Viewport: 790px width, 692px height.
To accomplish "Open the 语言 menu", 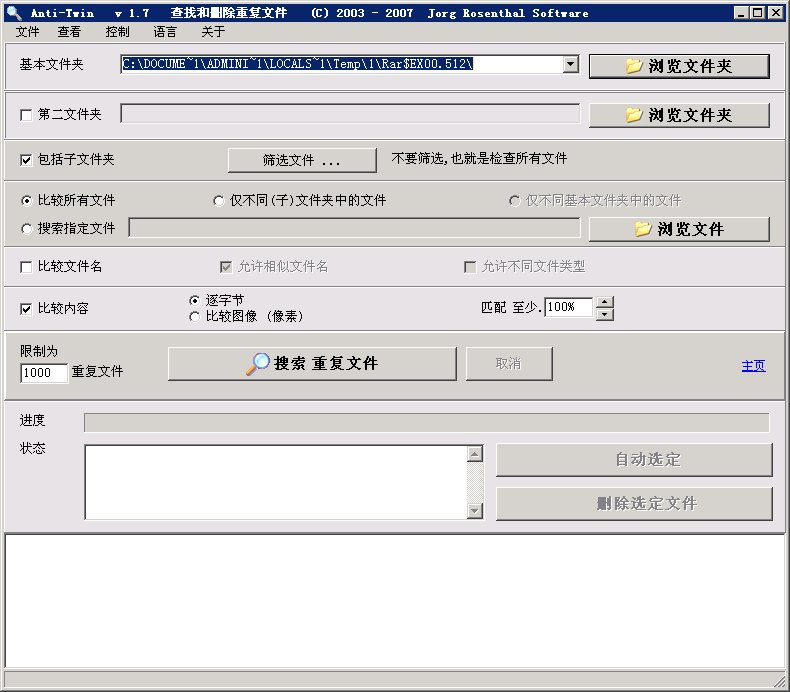I will 165,32.
